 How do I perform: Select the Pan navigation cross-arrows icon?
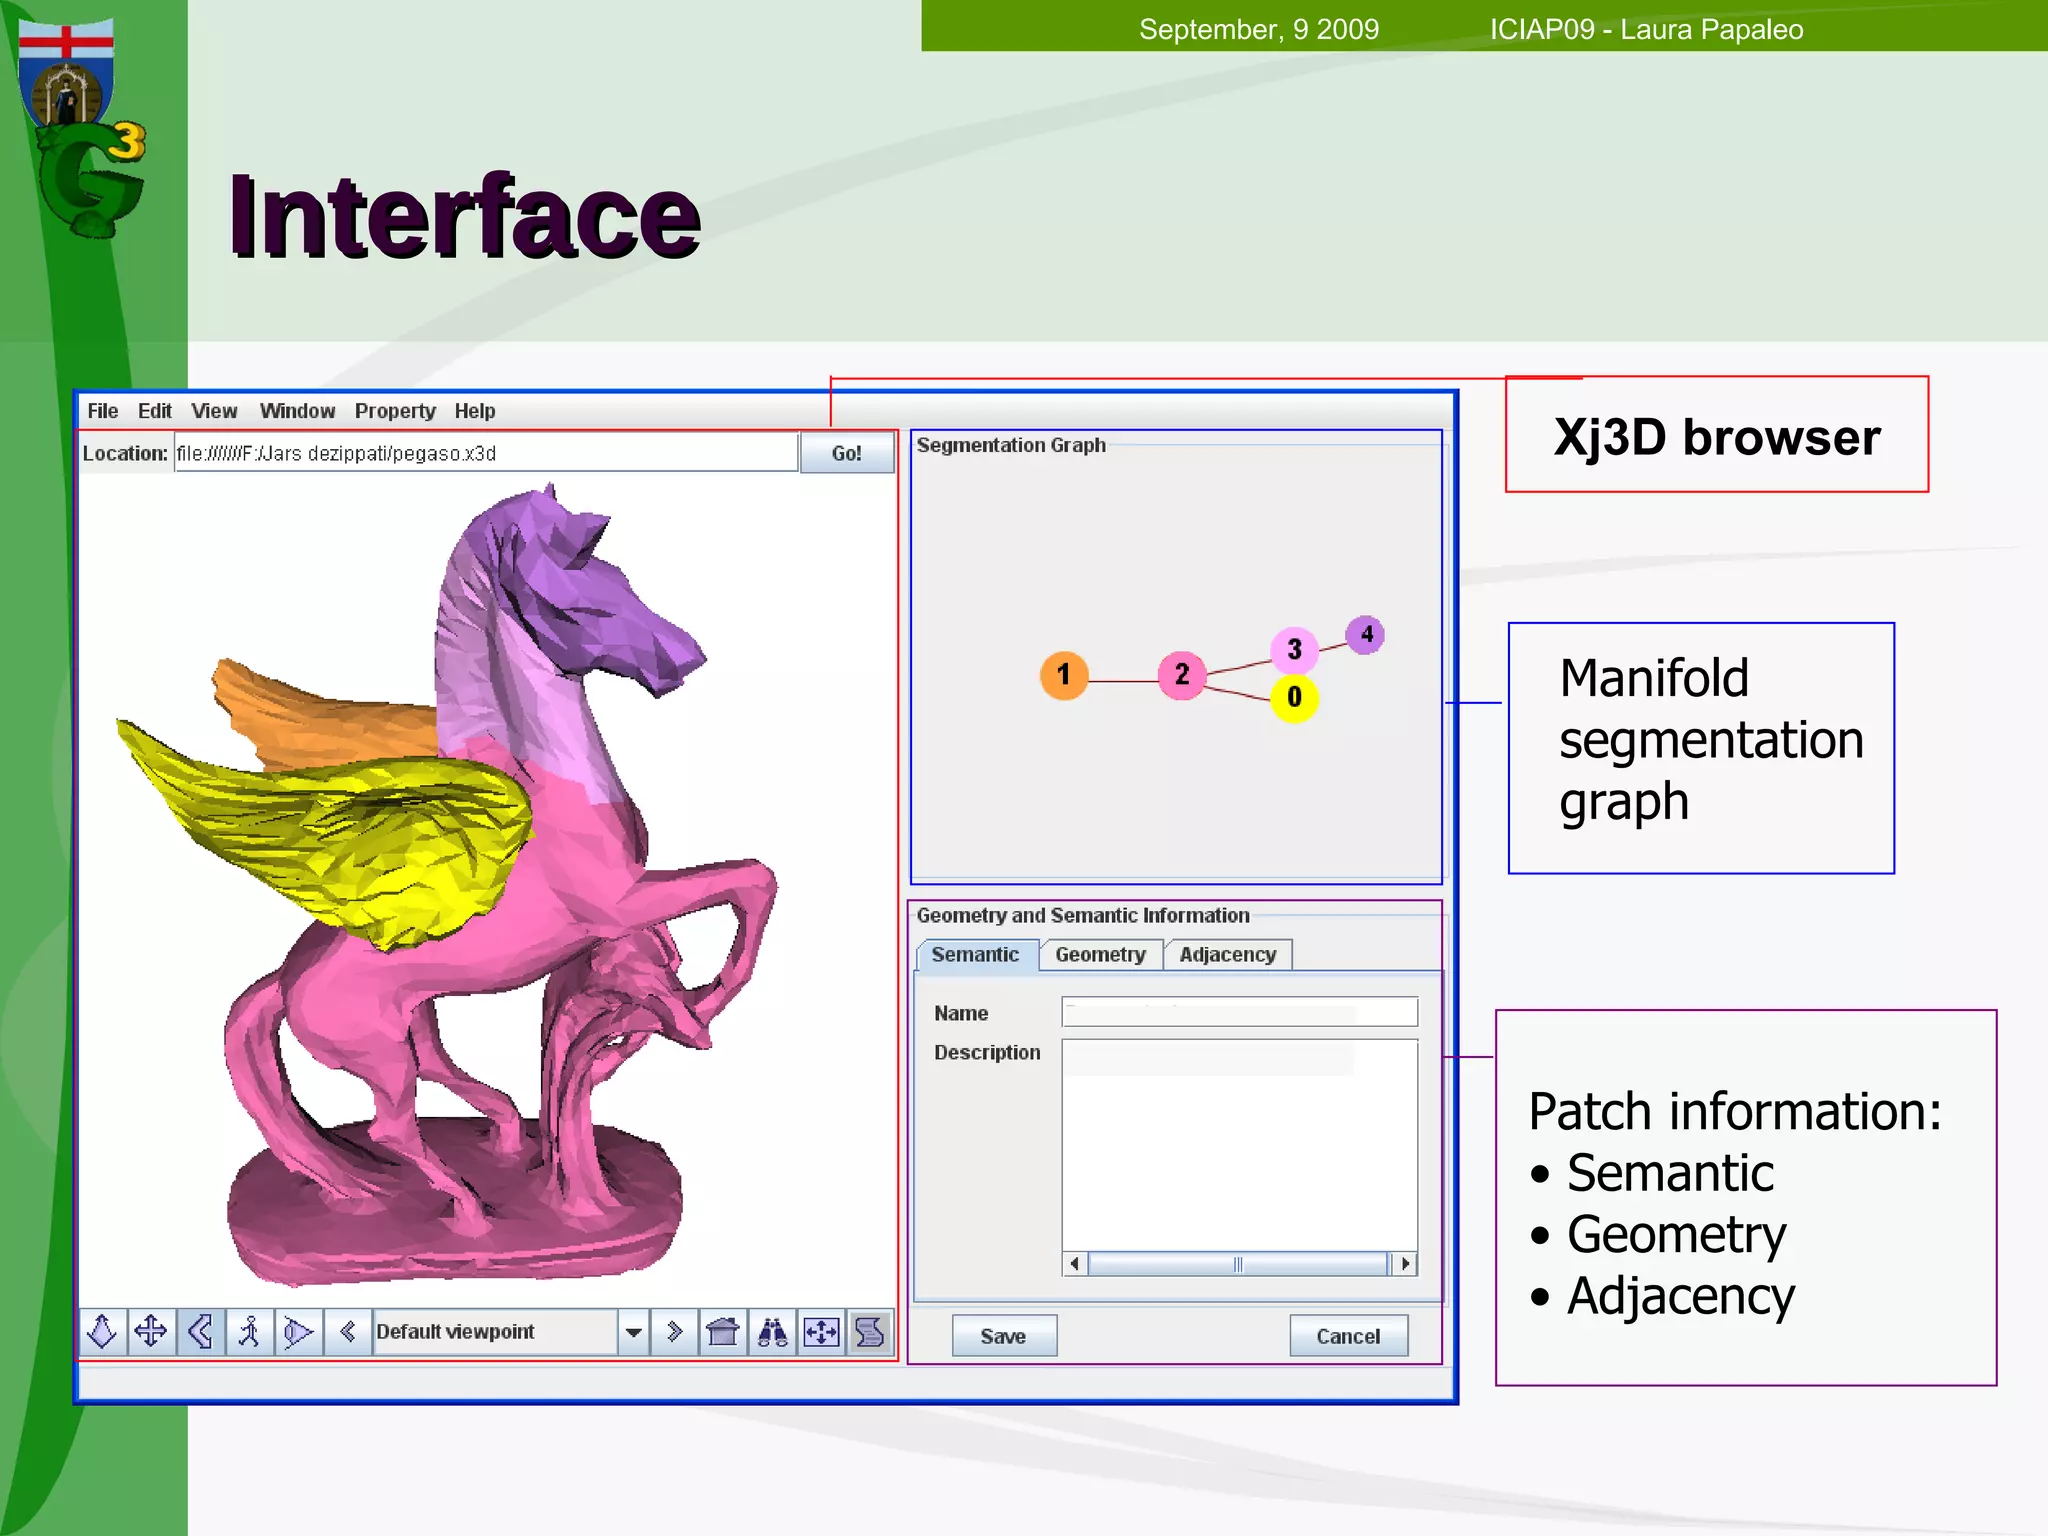point(151,1332)
